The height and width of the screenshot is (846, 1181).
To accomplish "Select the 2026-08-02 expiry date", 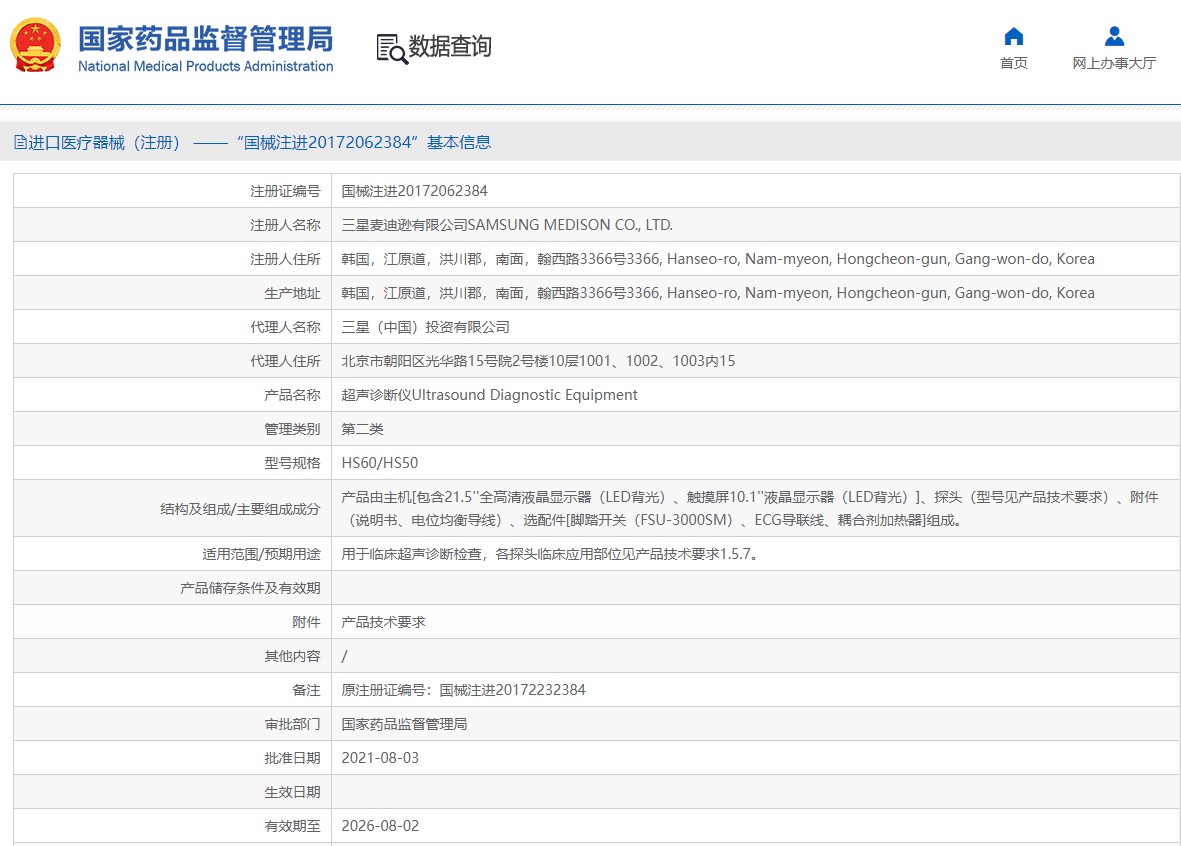I will point(380,826).
